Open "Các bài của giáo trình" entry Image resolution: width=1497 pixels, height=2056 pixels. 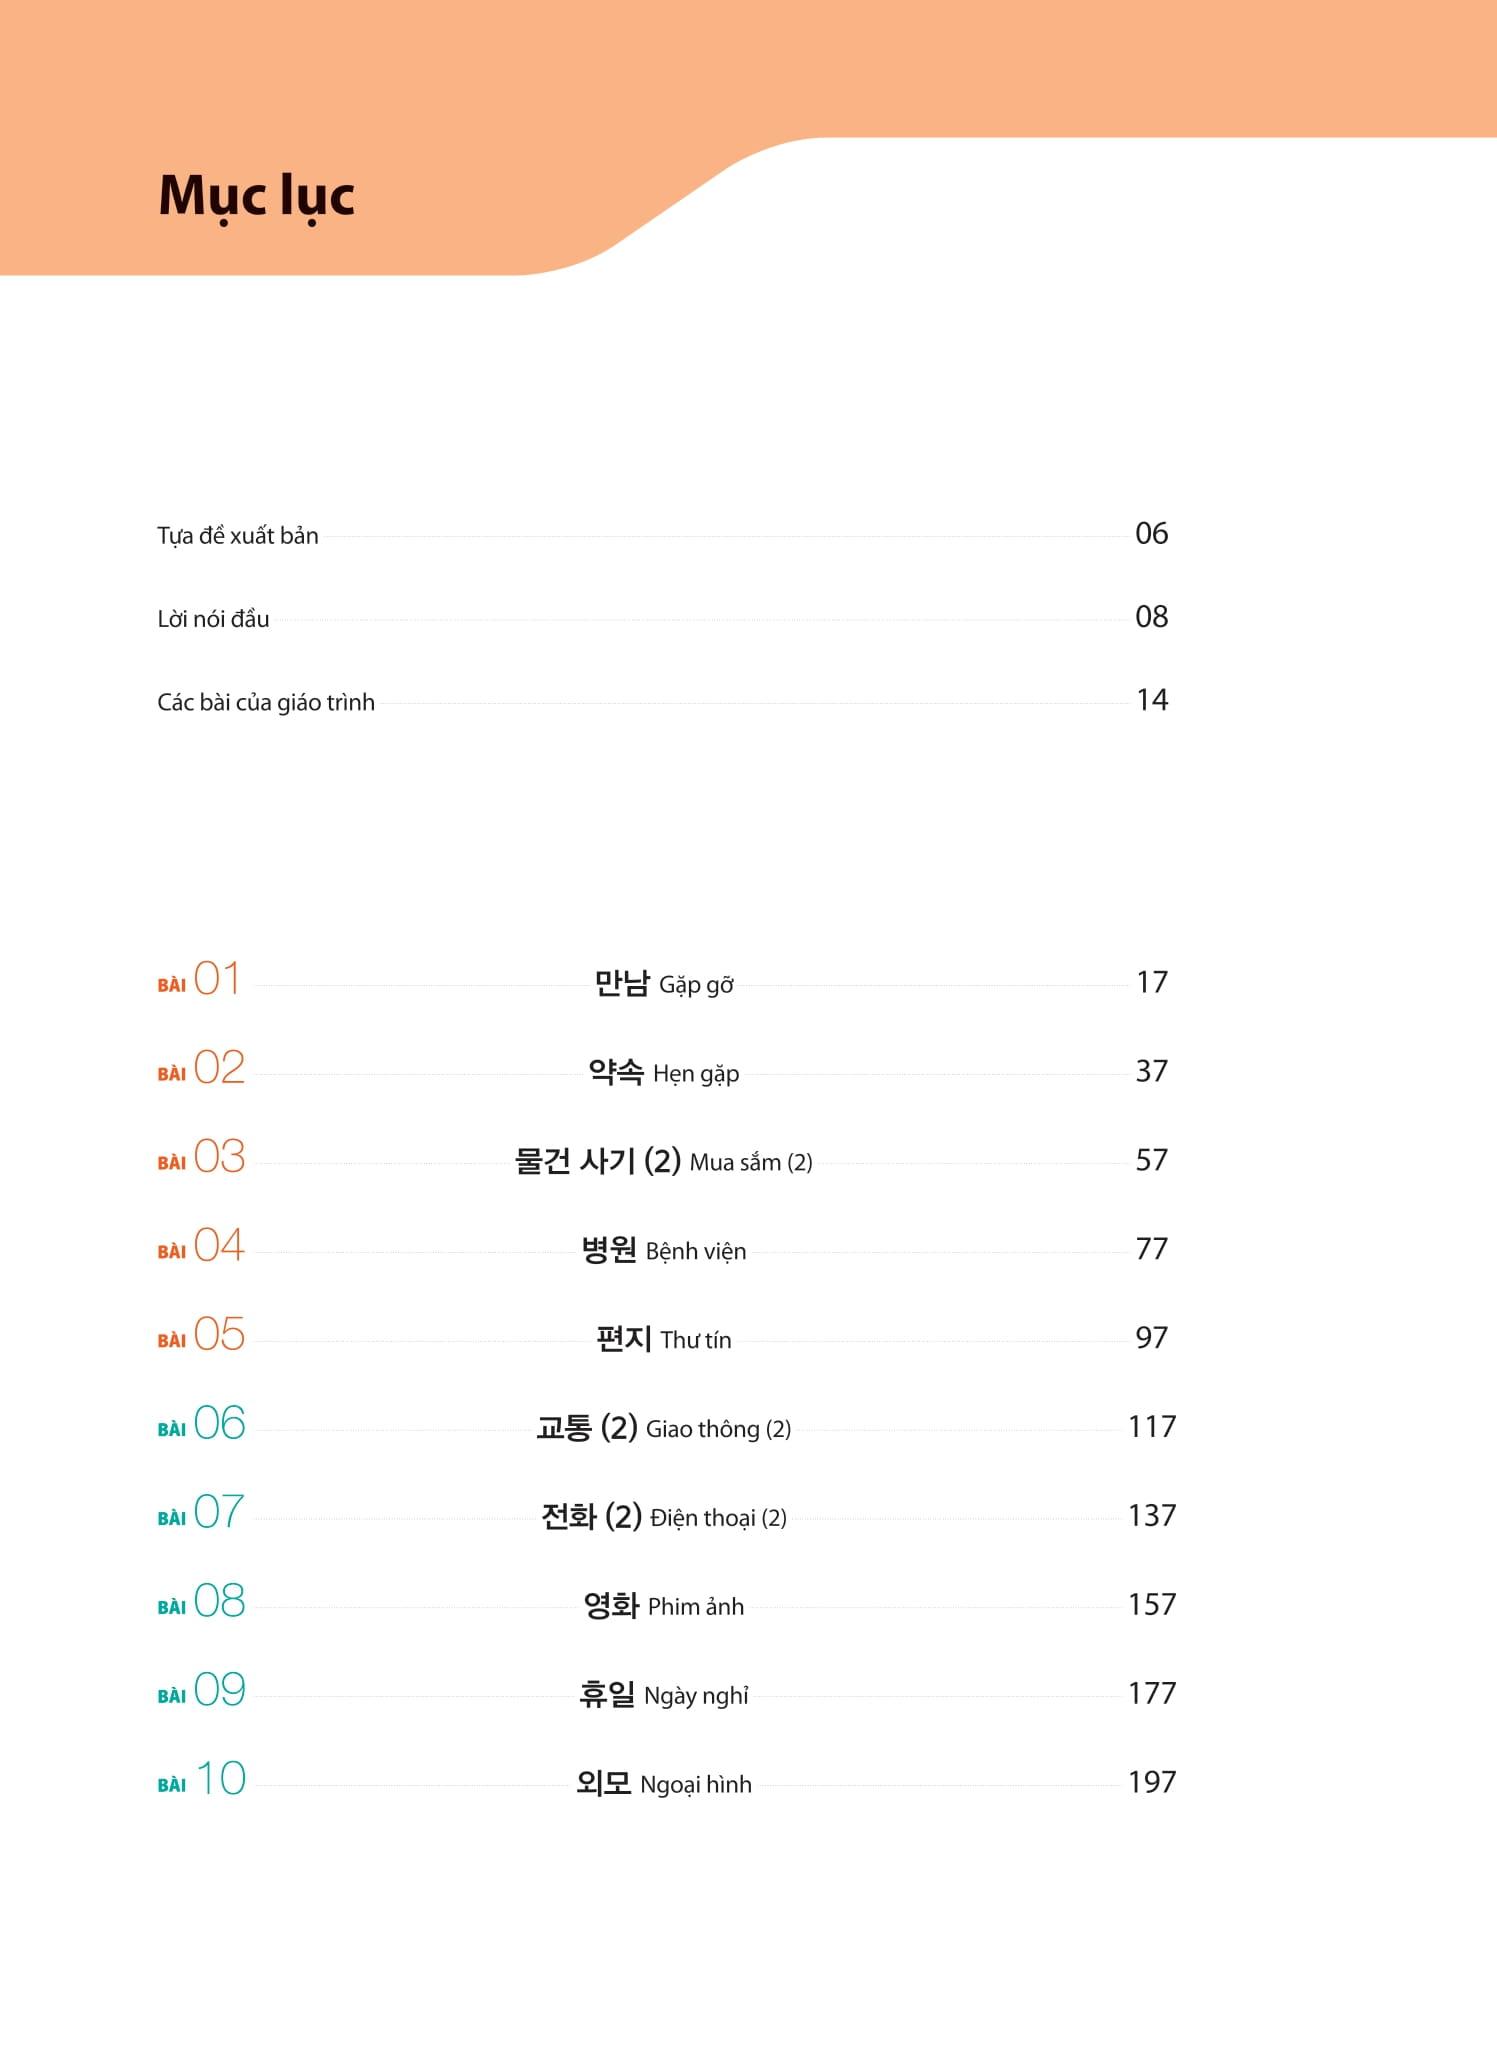pos(266,702)
